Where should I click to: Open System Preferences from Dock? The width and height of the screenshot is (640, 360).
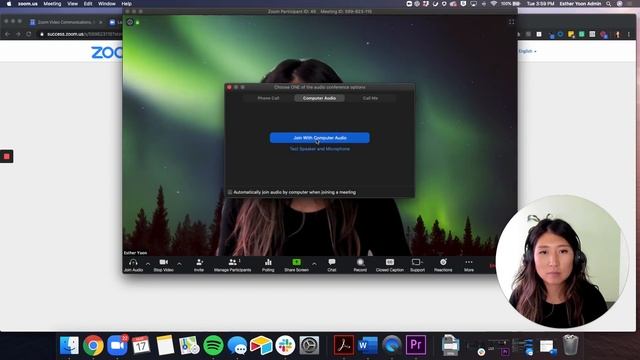309,345
